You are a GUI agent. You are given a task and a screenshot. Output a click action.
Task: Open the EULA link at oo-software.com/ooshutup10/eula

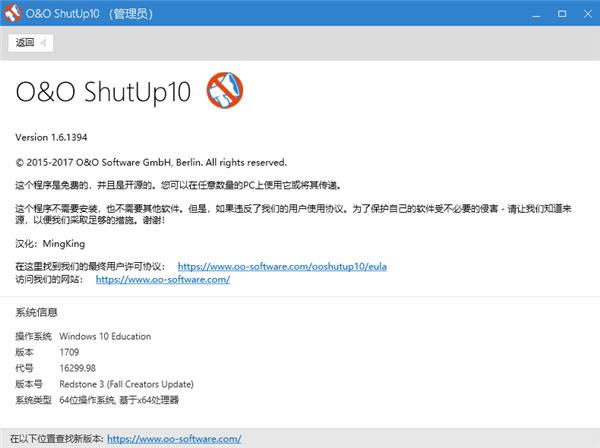[282, 266]
